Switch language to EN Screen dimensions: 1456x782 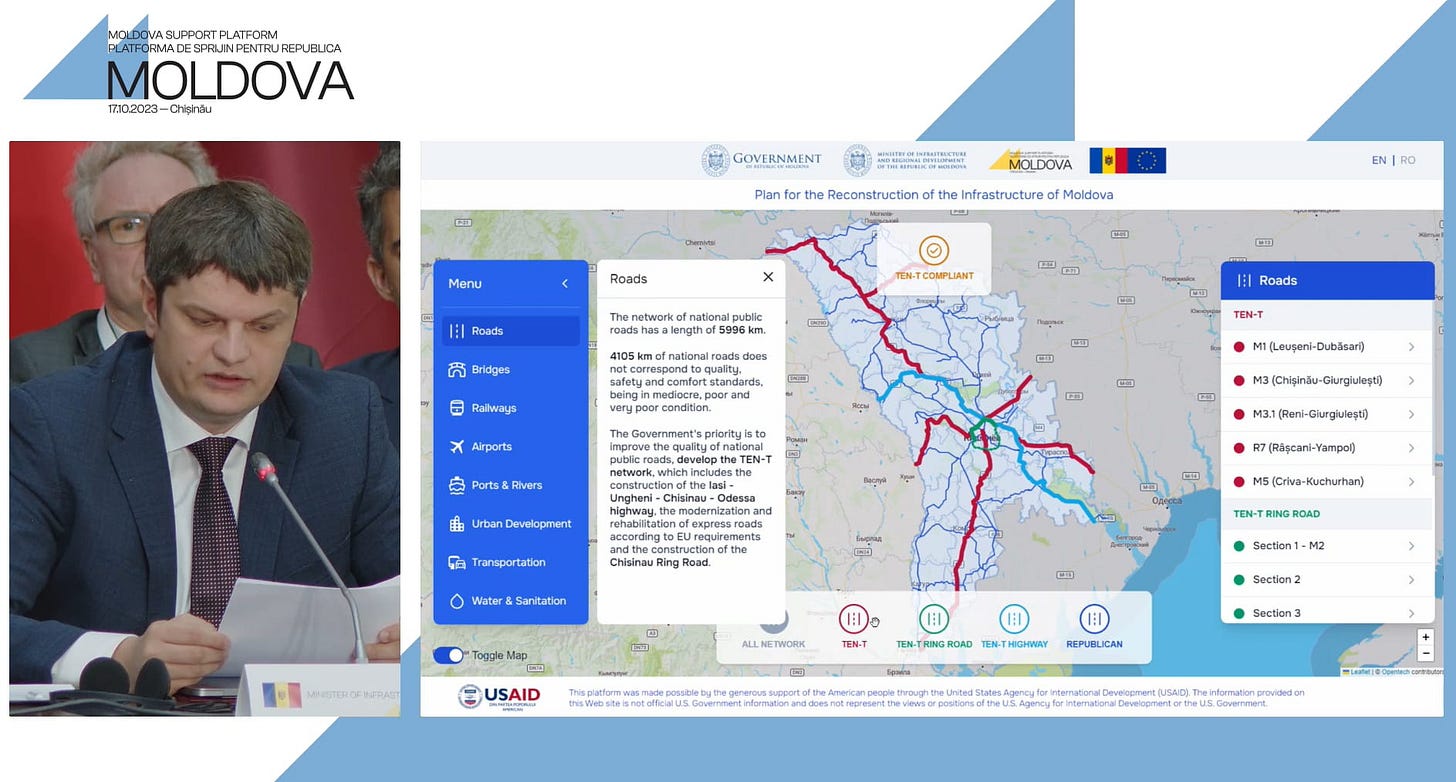click(1379, 160)
